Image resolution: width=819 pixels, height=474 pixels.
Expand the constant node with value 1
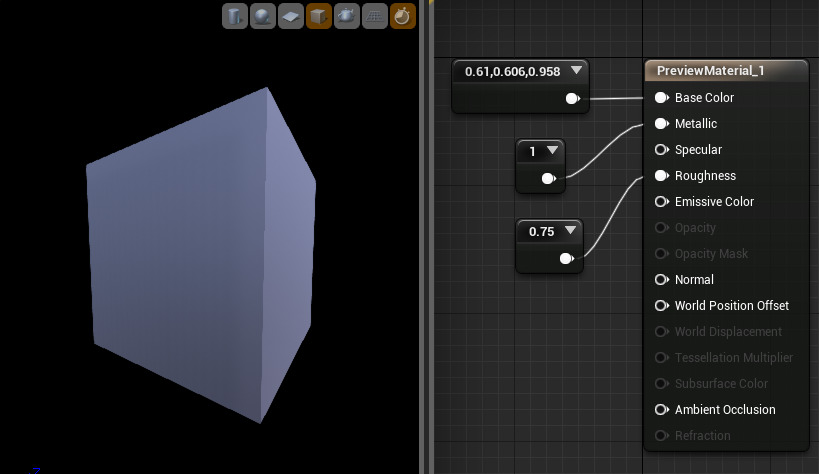[553, 151]
